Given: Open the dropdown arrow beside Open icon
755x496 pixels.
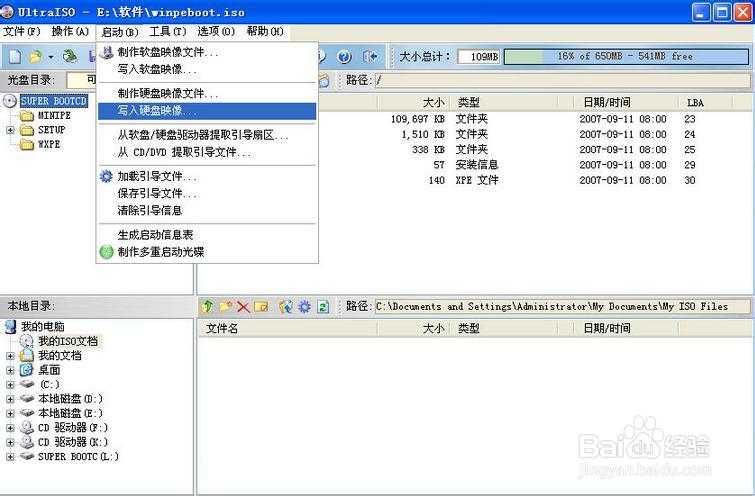Looking at the screenshot, I should [x=50, y=57].
